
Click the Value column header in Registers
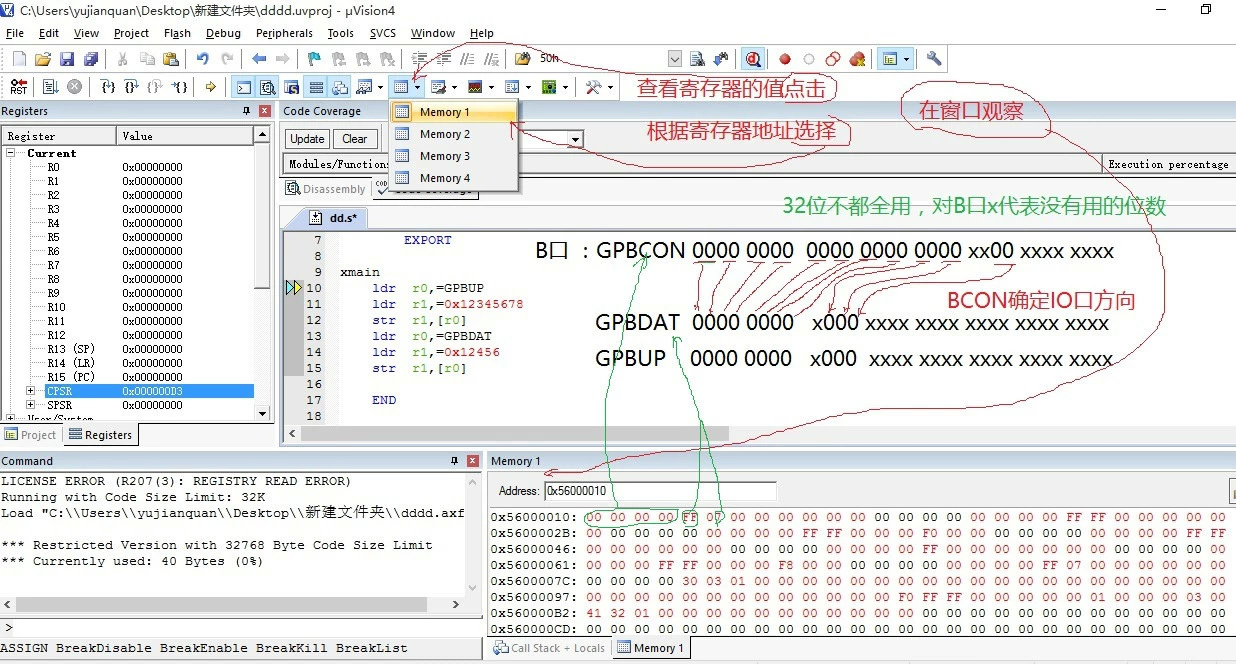(186, 135)
